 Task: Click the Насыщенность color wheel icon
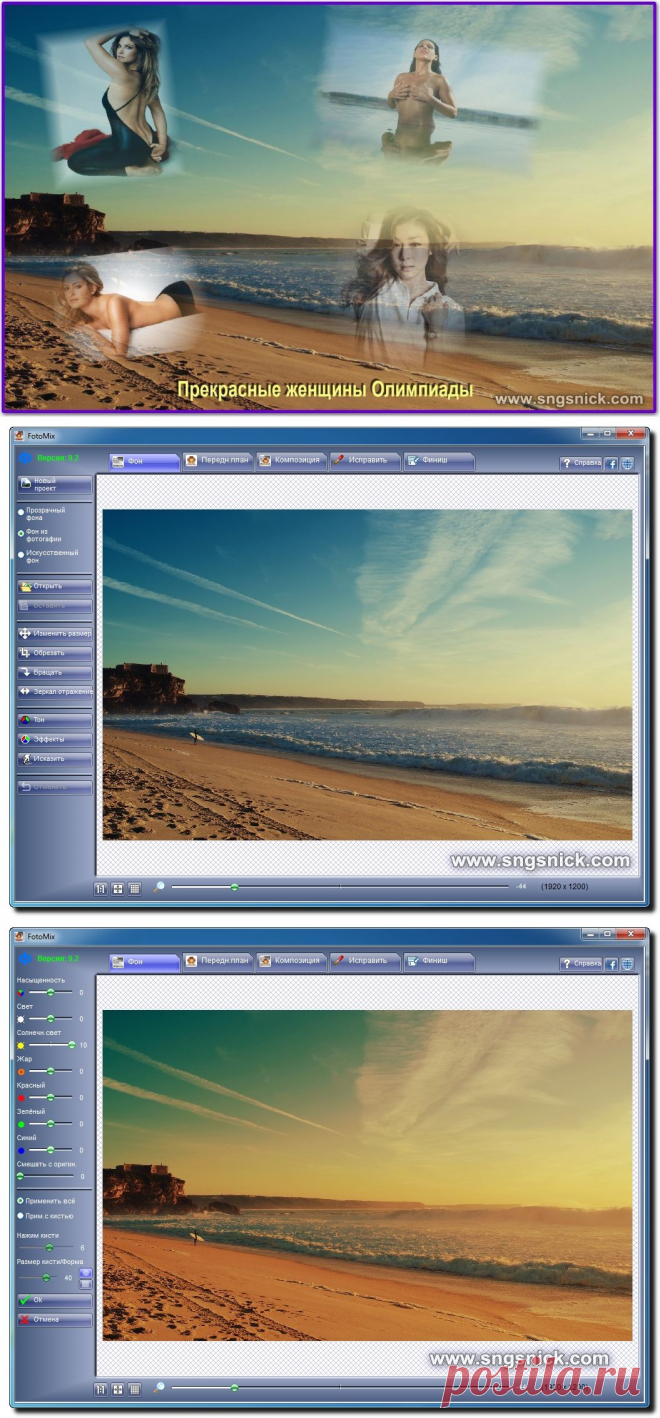pos(20,992)
